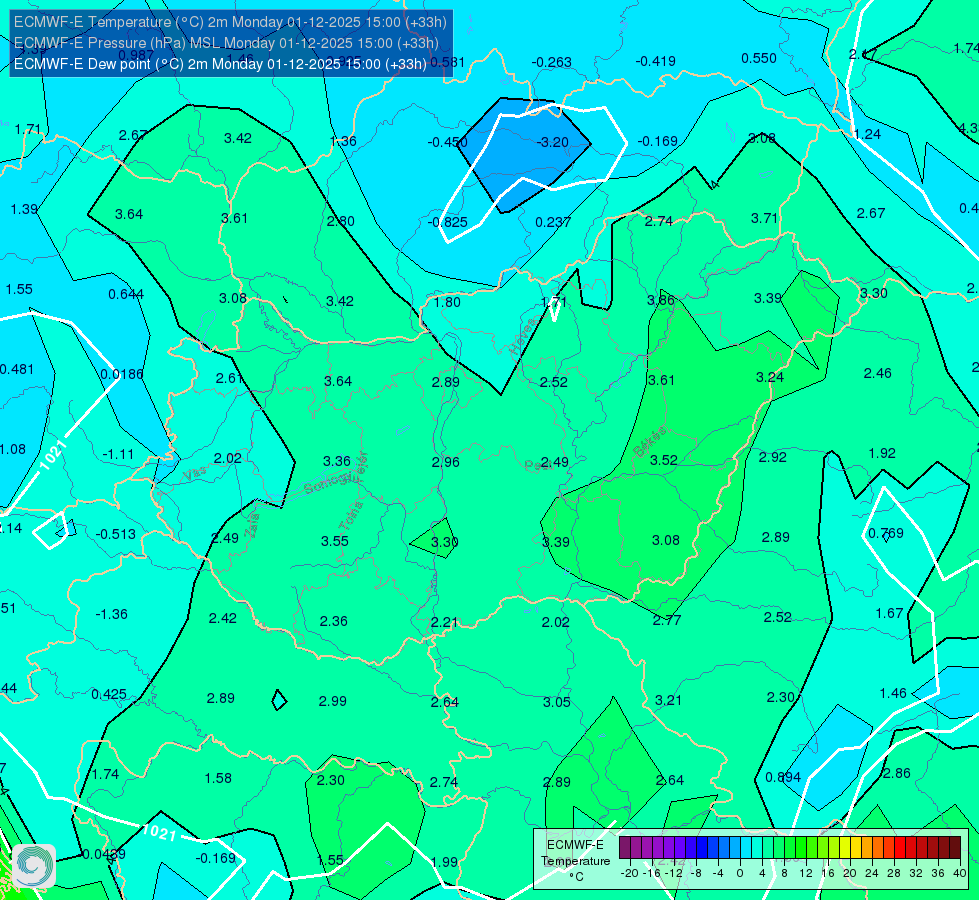Viewport: 979px width, 900px height.
Task: Click the -0.450 temperature value
Action: tap(448, 142)
